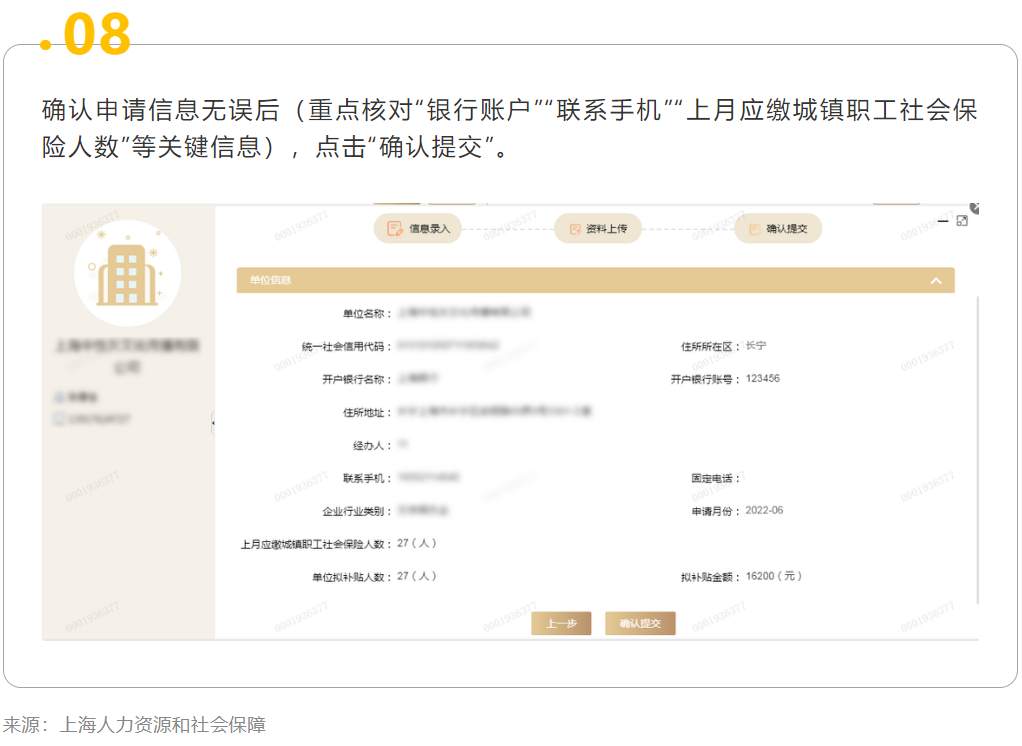Collapse the 单位信息 section with chevron
Screen dimensions: 1022x746
tap(936, 281)
